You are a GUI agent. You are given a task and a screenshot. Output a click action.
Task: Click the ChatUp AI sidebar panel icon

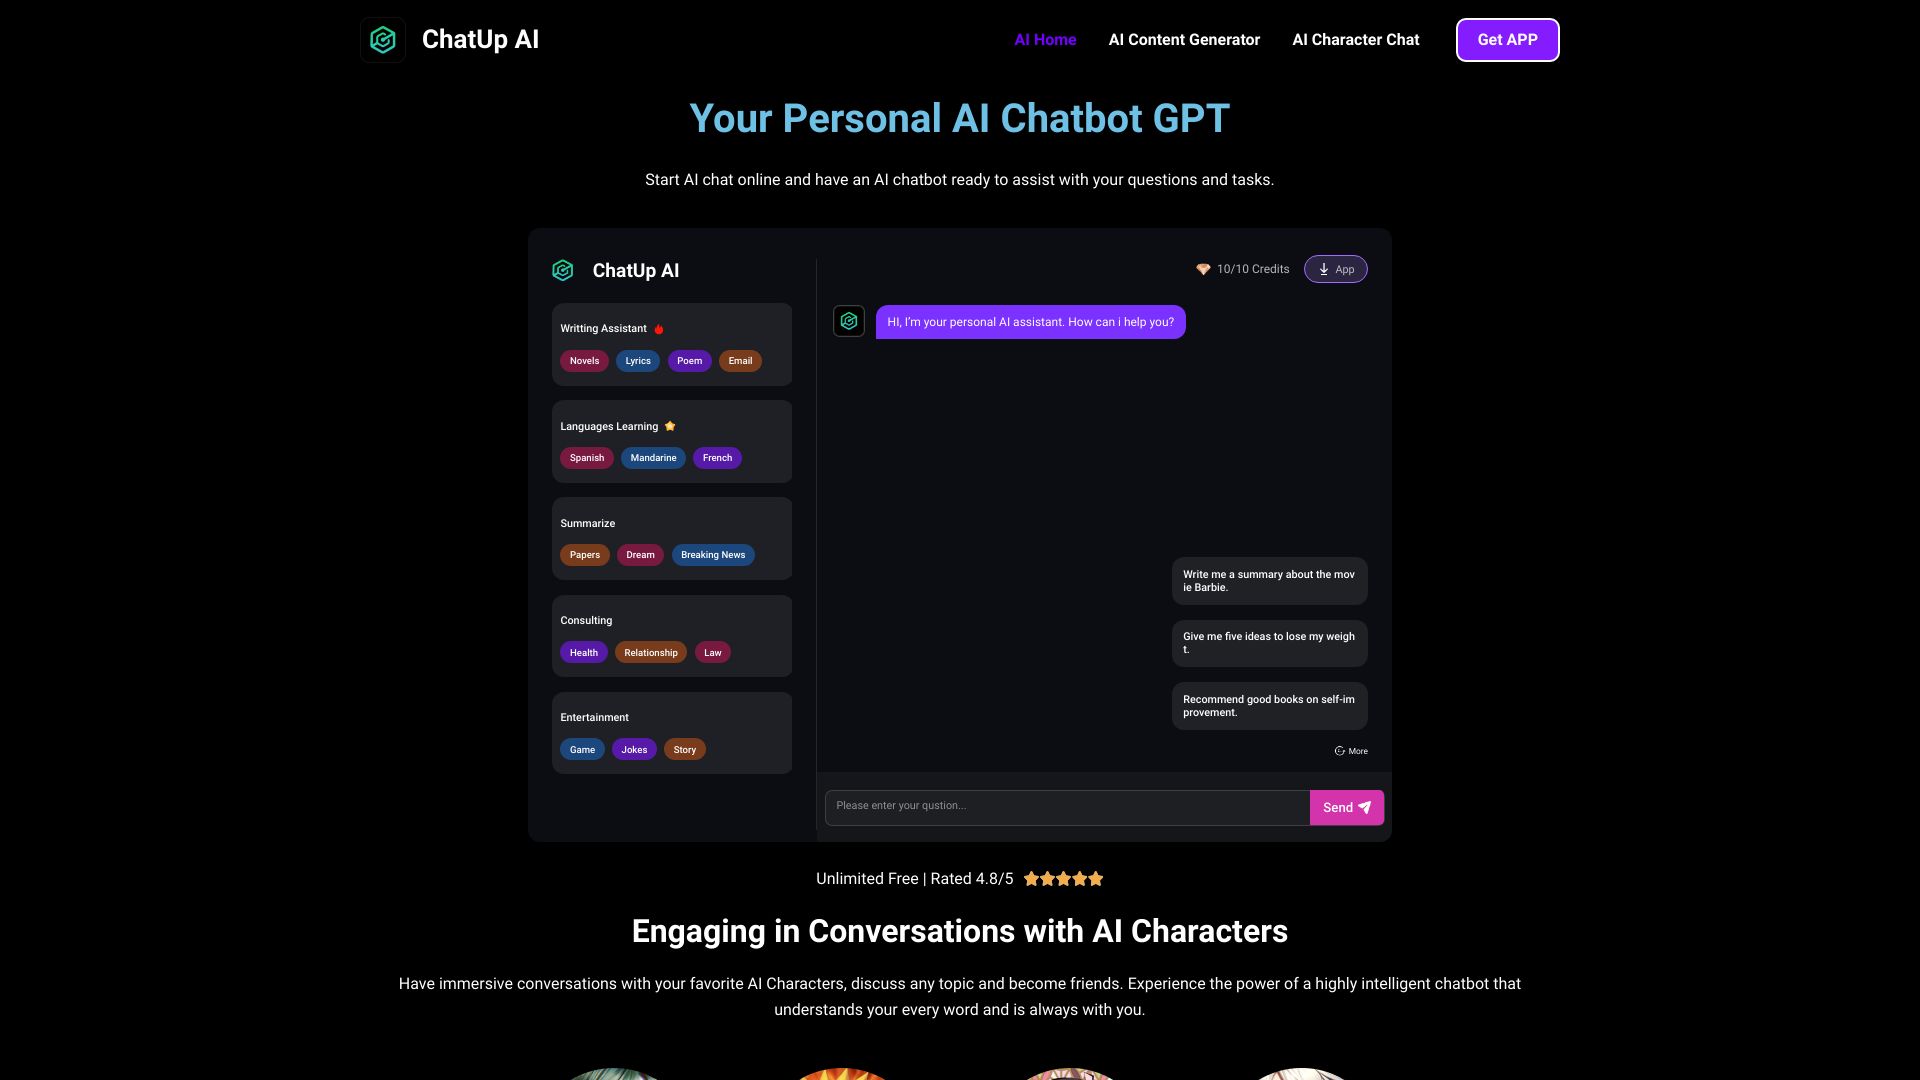pos(562,269)
